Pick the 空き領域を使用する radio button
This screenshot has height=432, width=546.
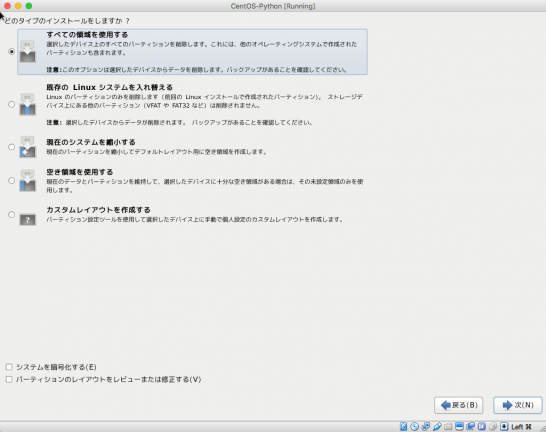(x=11, y=180)
